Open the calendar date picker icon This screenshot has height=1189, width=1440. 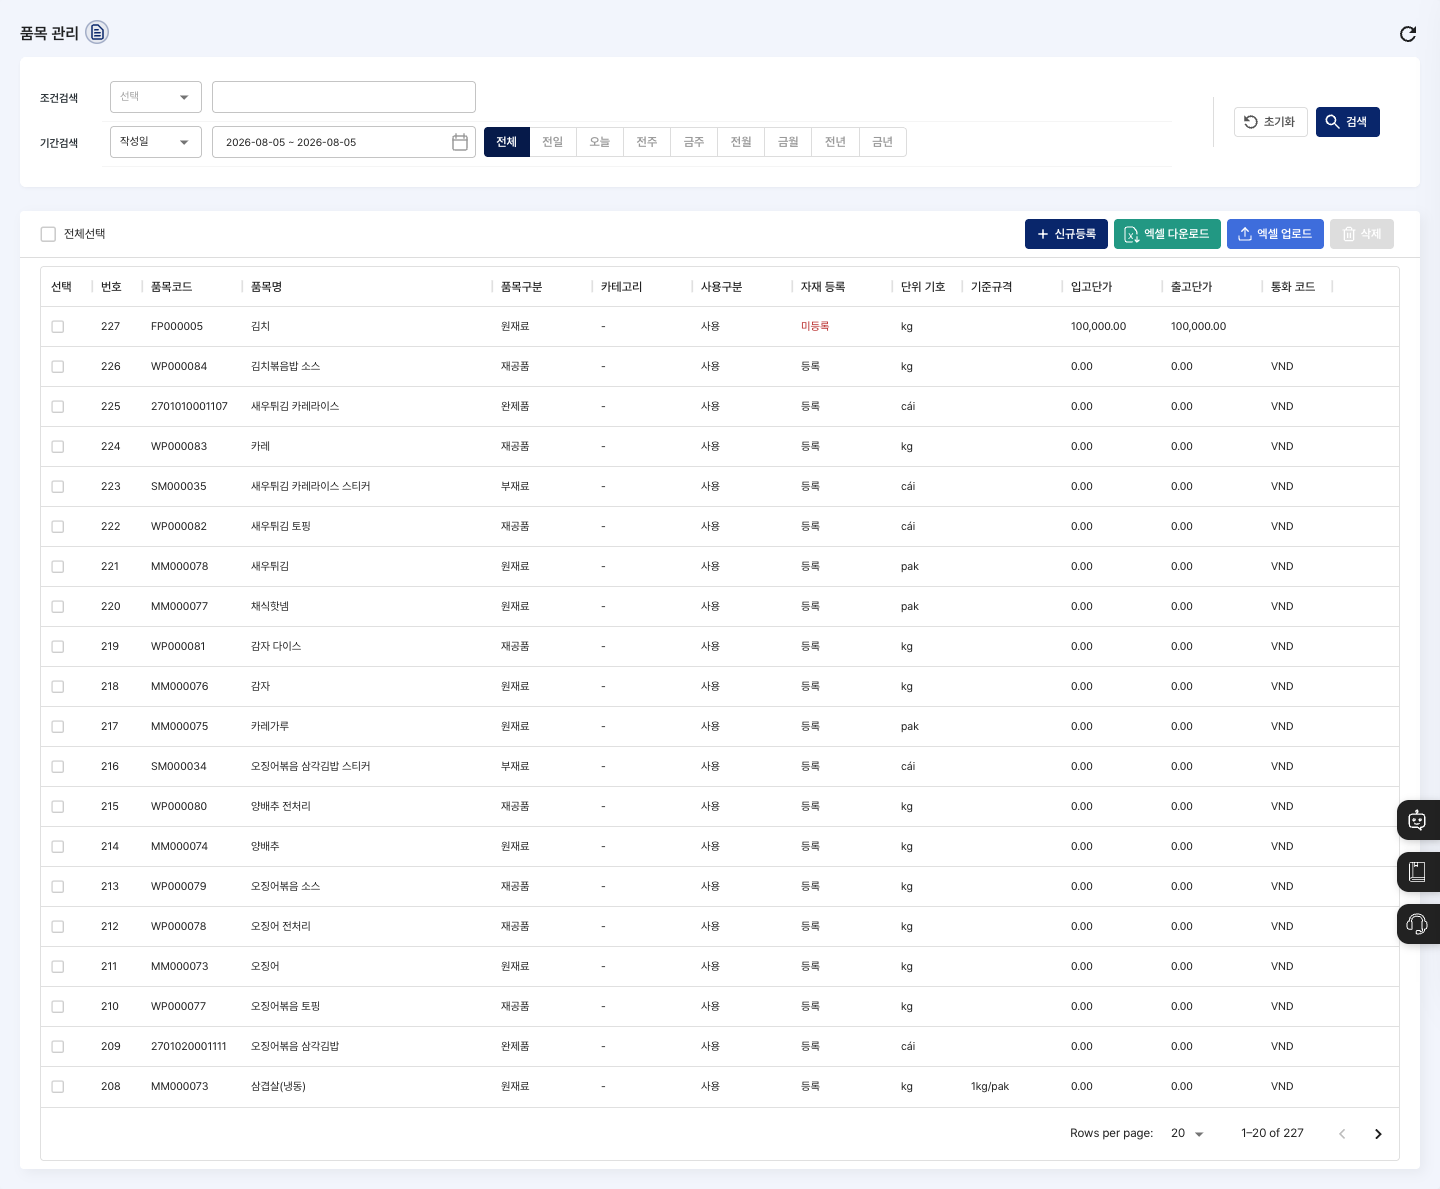460,142
